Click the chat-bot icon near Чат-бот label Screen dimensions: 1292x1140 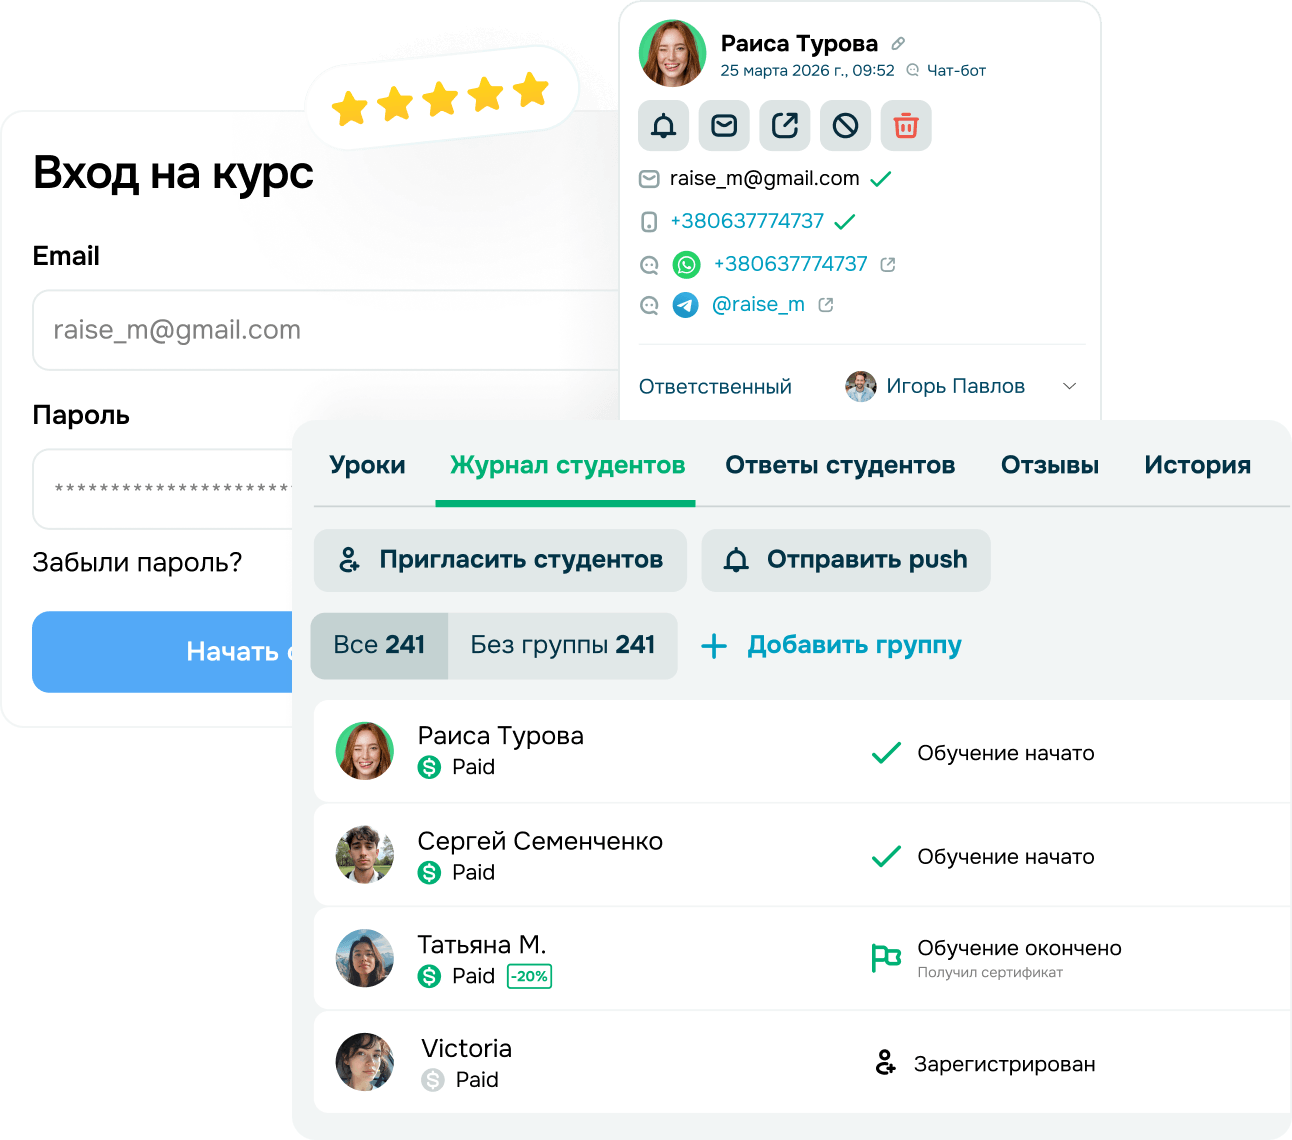(912, 70)
